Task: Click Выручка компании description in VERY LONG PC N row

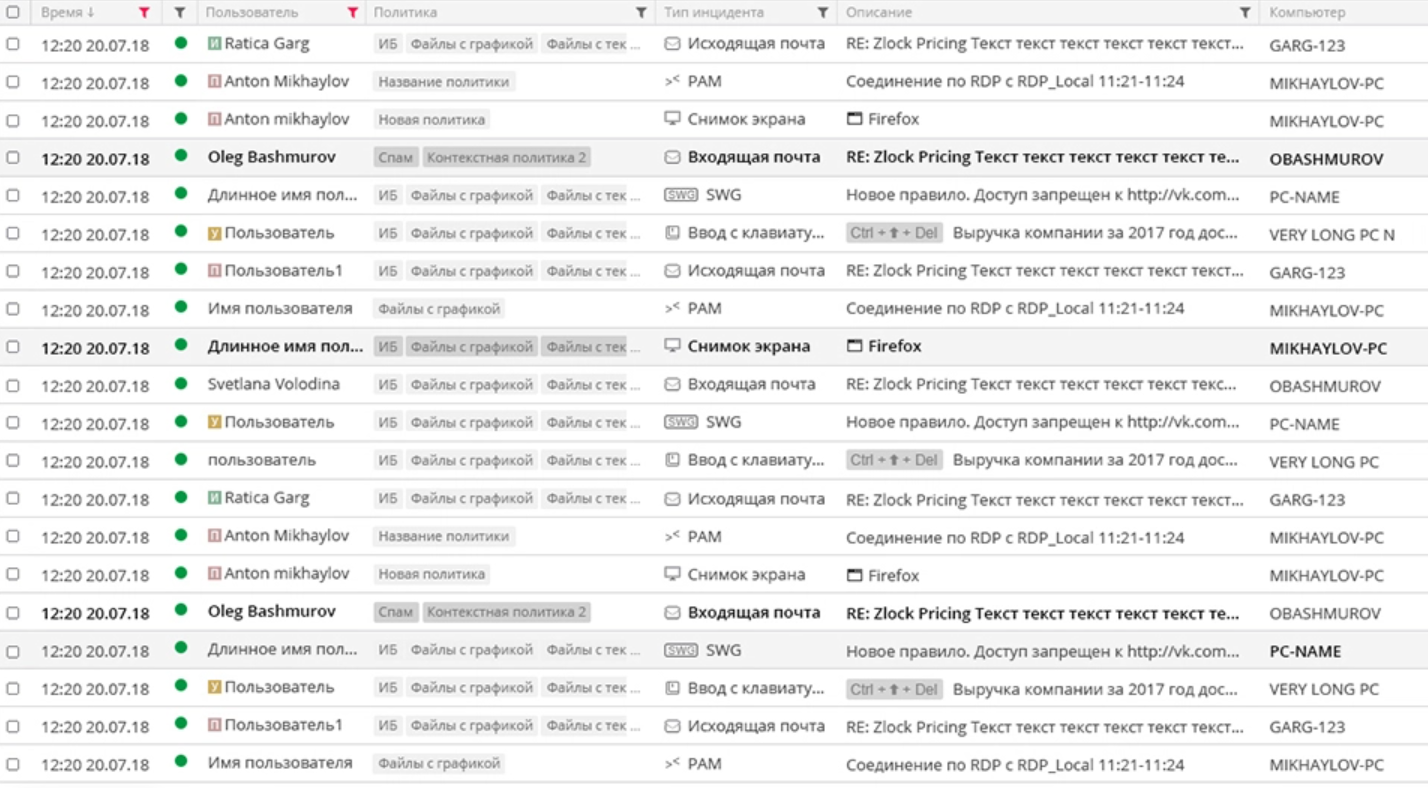Action: point(1096,233)
